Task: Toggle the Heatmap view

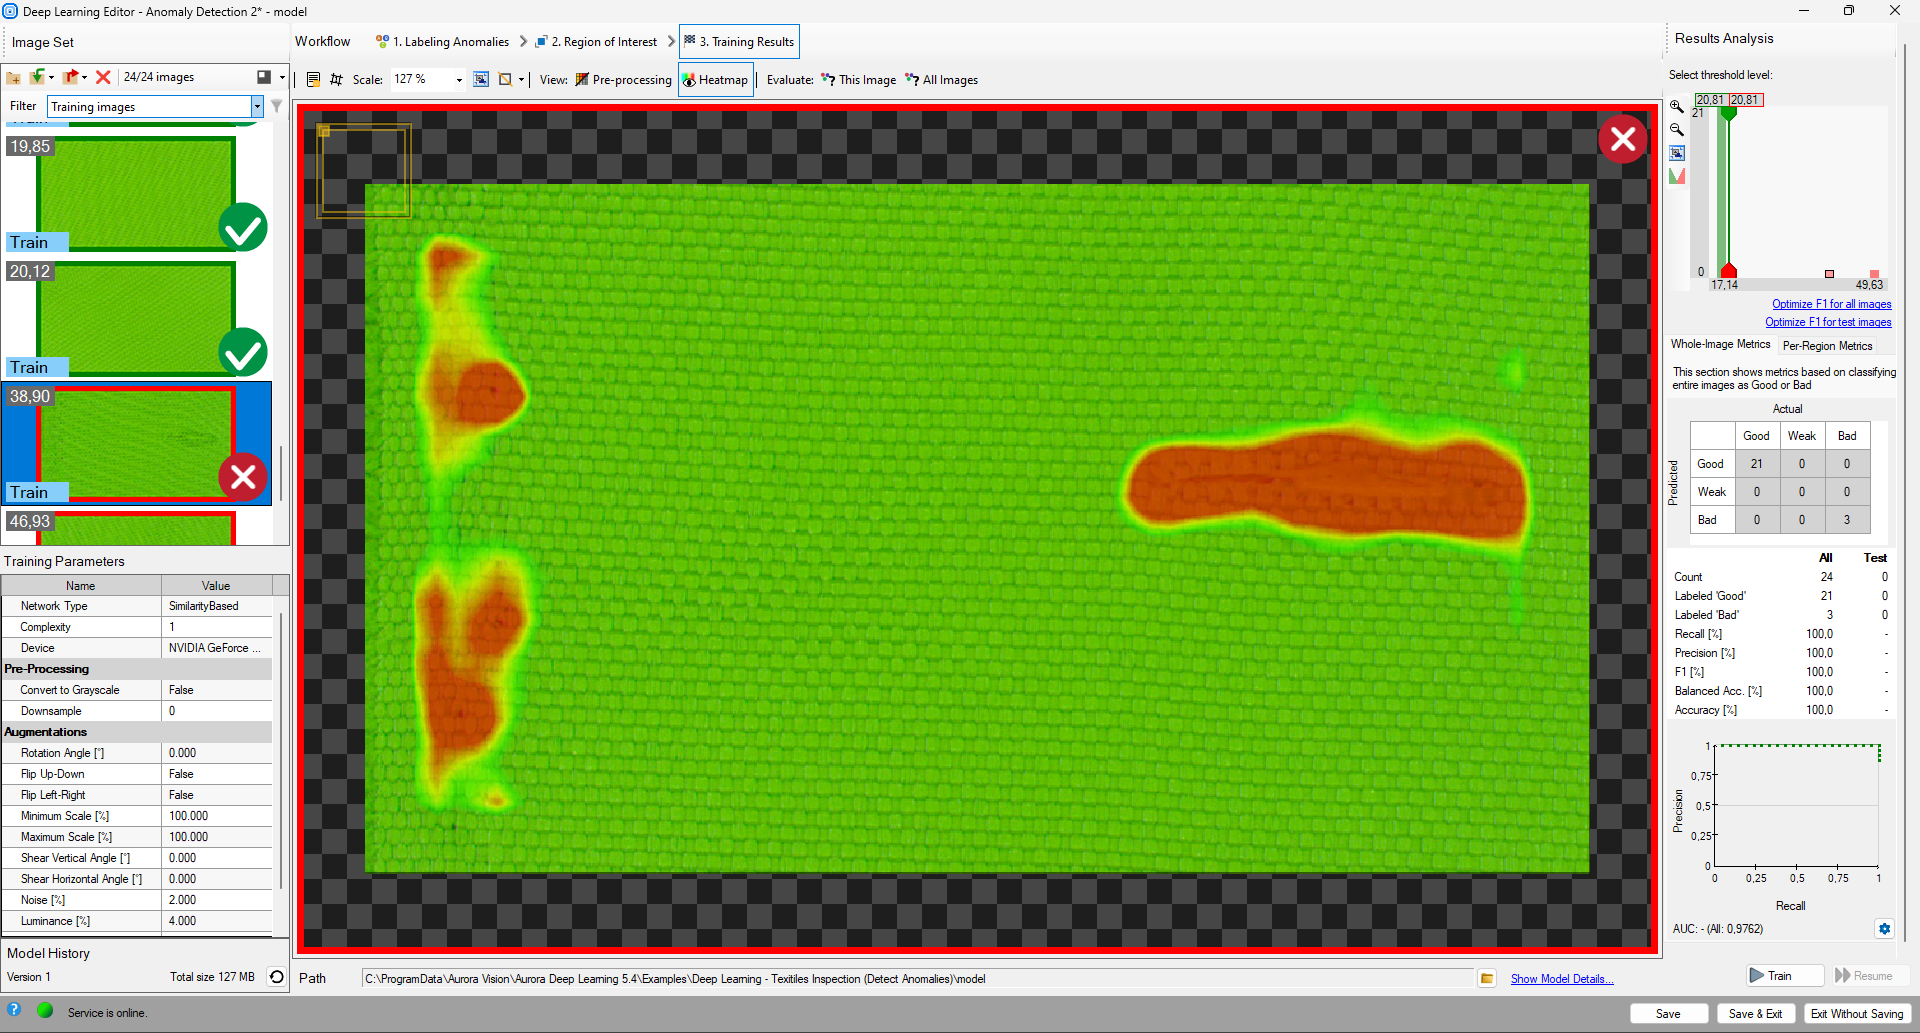Action: (x=715, y=80)
